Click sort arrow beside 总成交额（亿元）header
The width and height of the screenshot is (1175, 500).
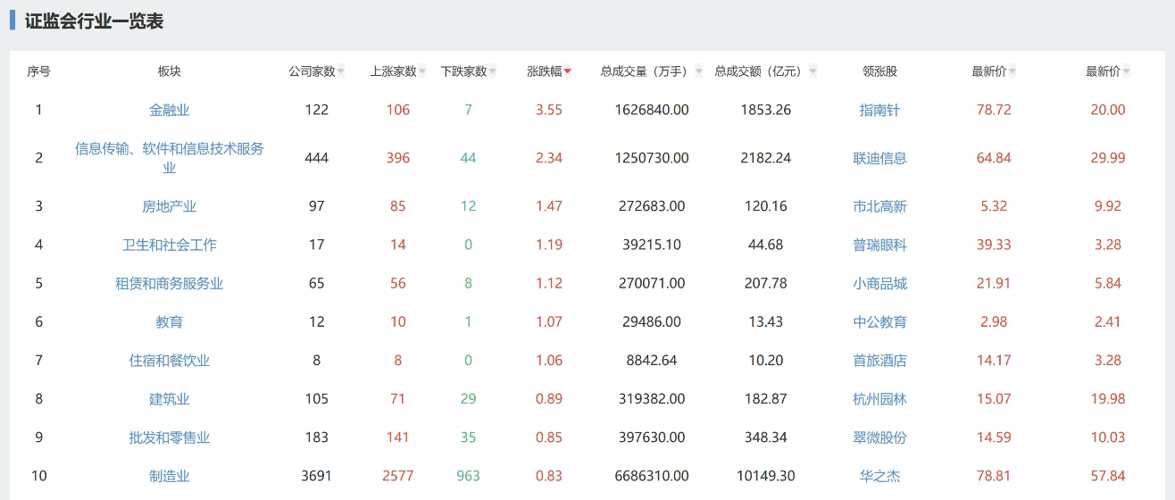(x=812, y=72)
